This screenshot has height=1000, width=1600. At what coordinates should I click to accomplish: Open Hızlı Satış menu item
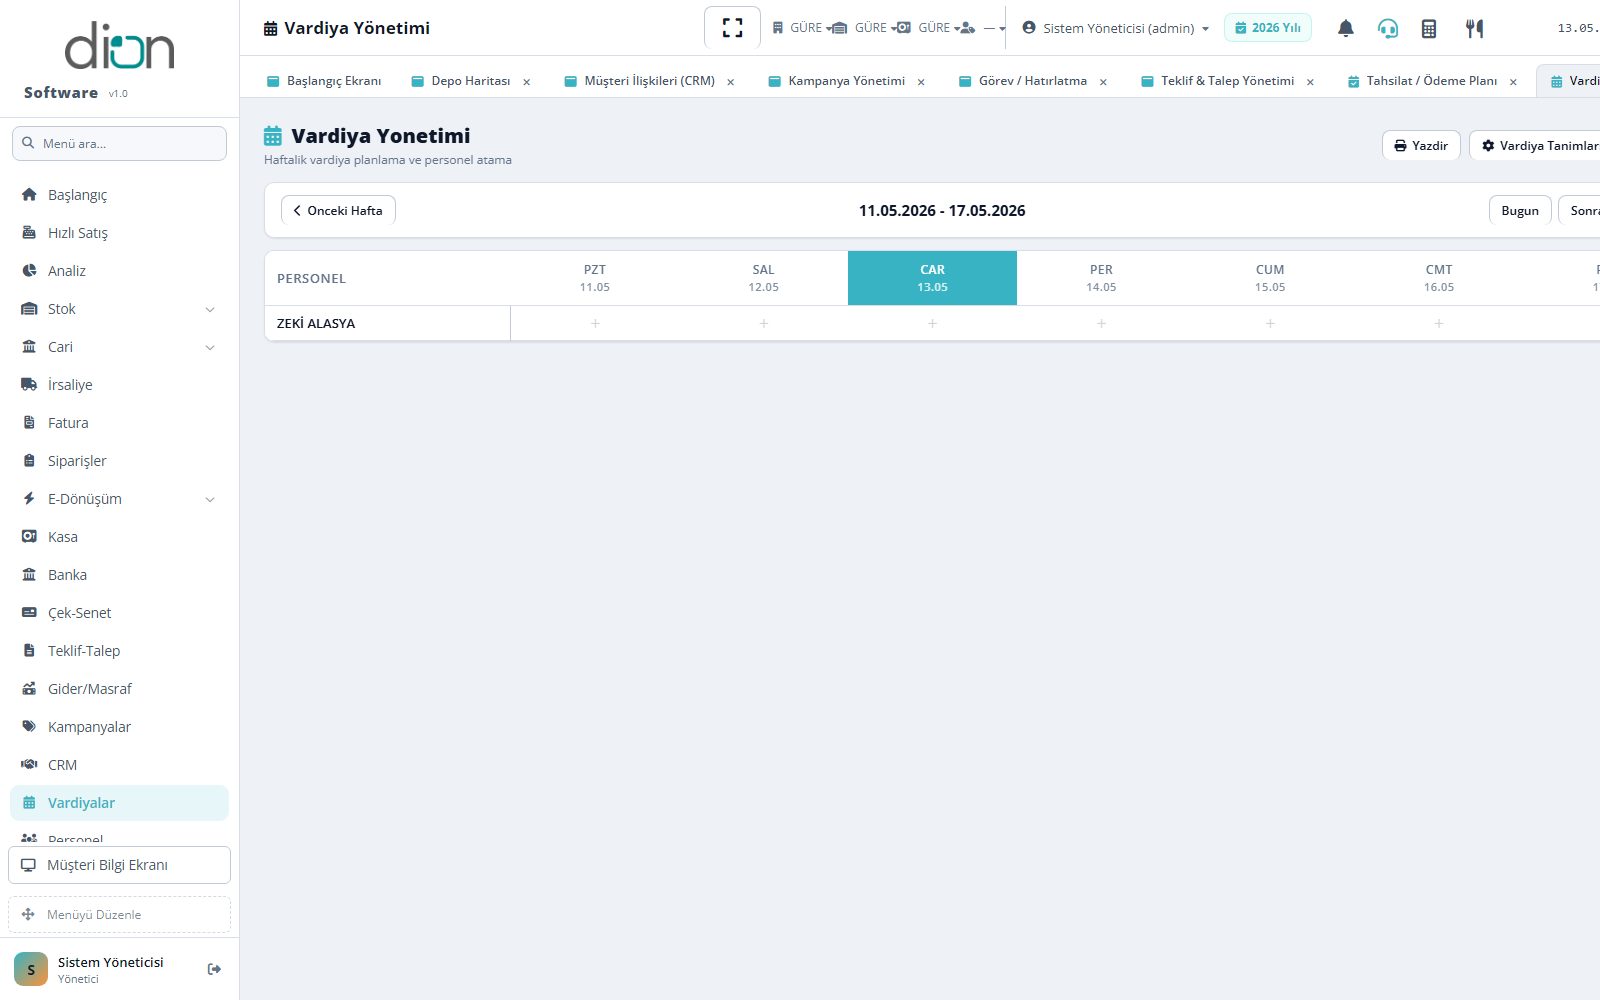[x=119, y=233]
